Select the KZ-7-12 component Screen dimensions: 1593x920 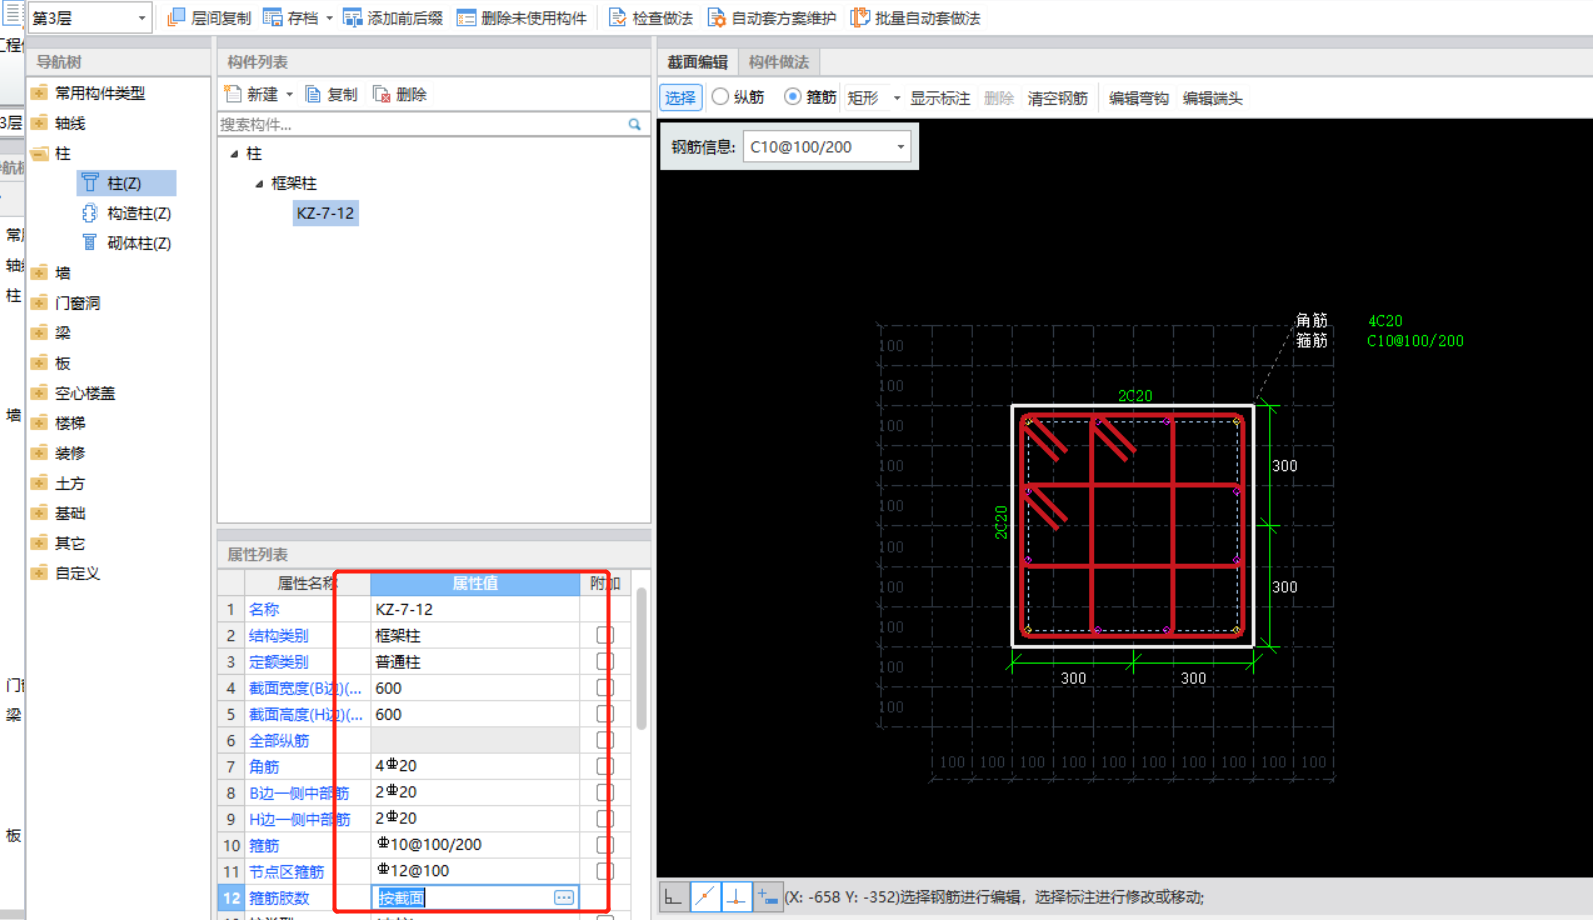coord(325,213)
